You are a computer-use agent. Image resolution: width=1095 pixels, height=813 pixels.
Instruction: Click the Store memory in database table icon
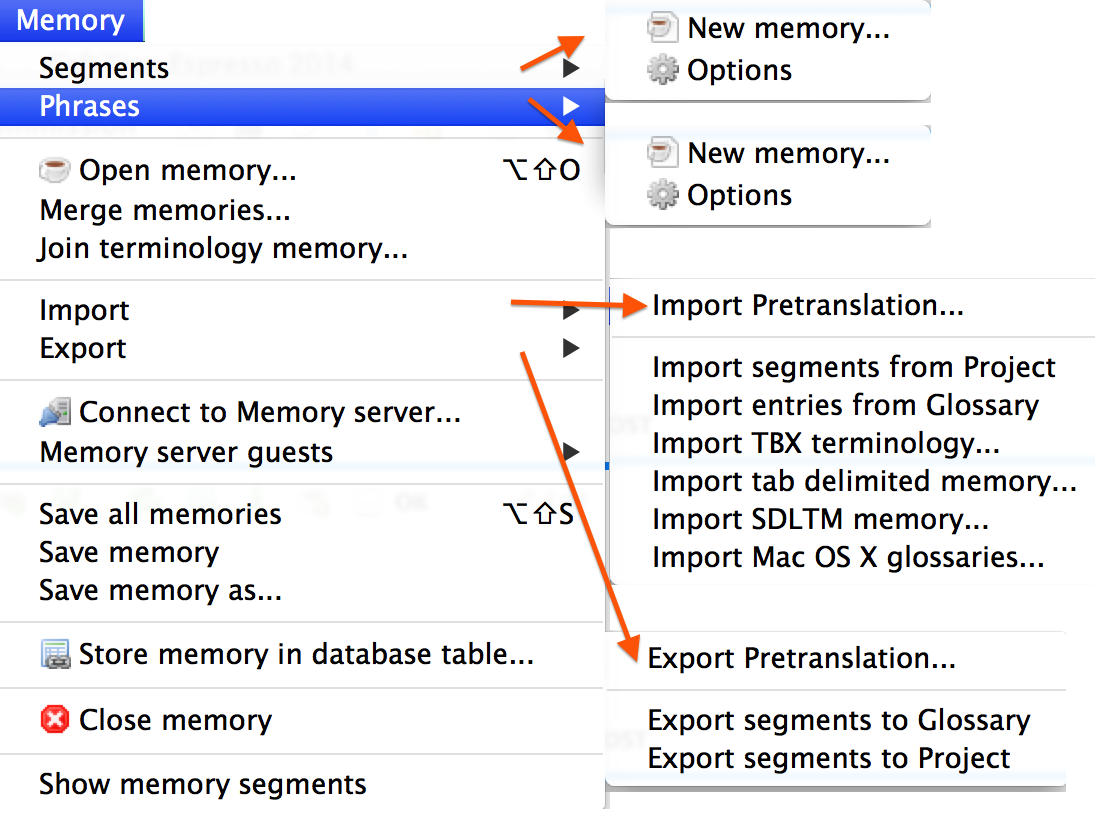(57, 655)
